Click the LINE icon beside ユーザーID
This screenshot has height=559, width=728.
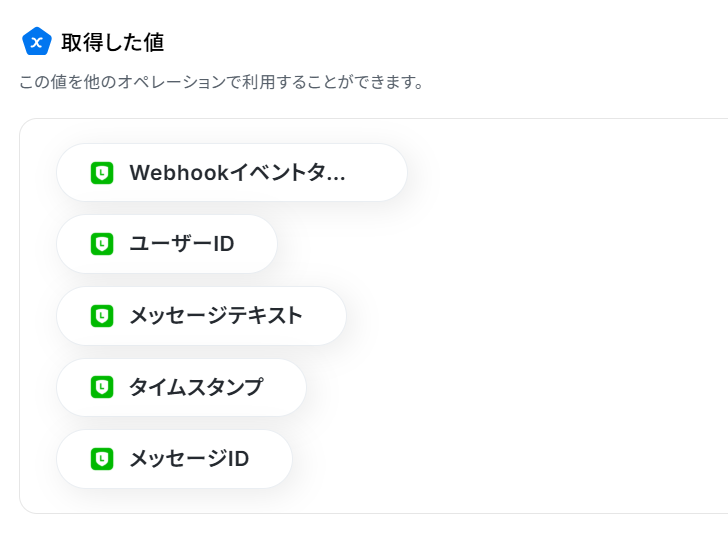102,244
